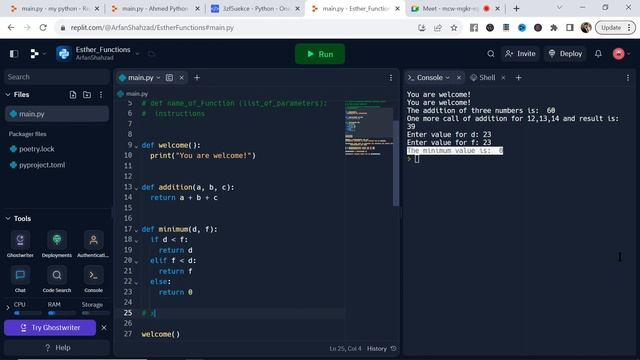Create a new folder icon
640x360 pixels.
(87, 95)
